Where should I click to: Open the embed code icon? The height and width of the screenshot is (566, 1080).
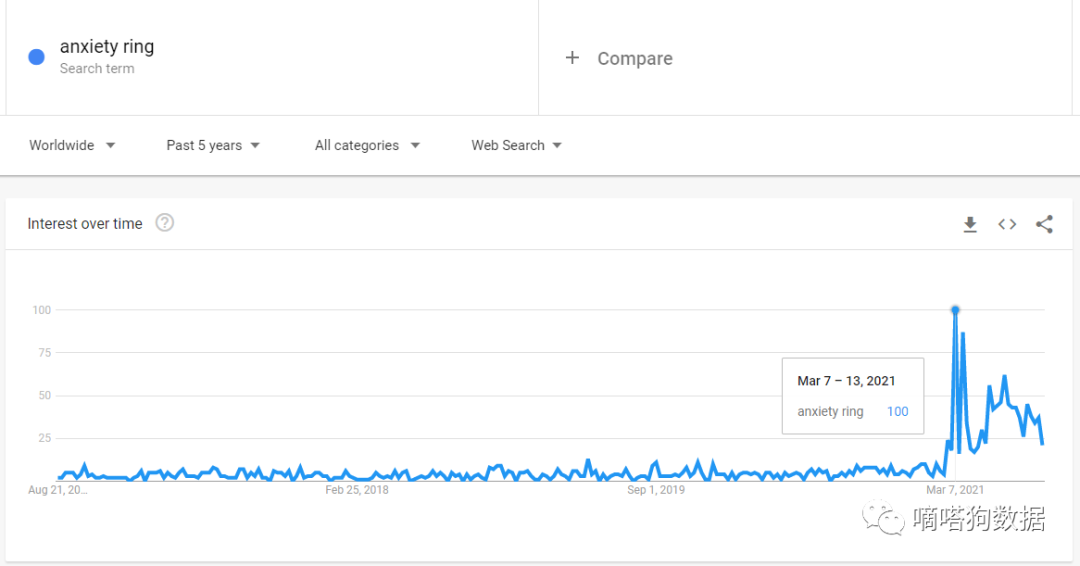pos(1007,224)
